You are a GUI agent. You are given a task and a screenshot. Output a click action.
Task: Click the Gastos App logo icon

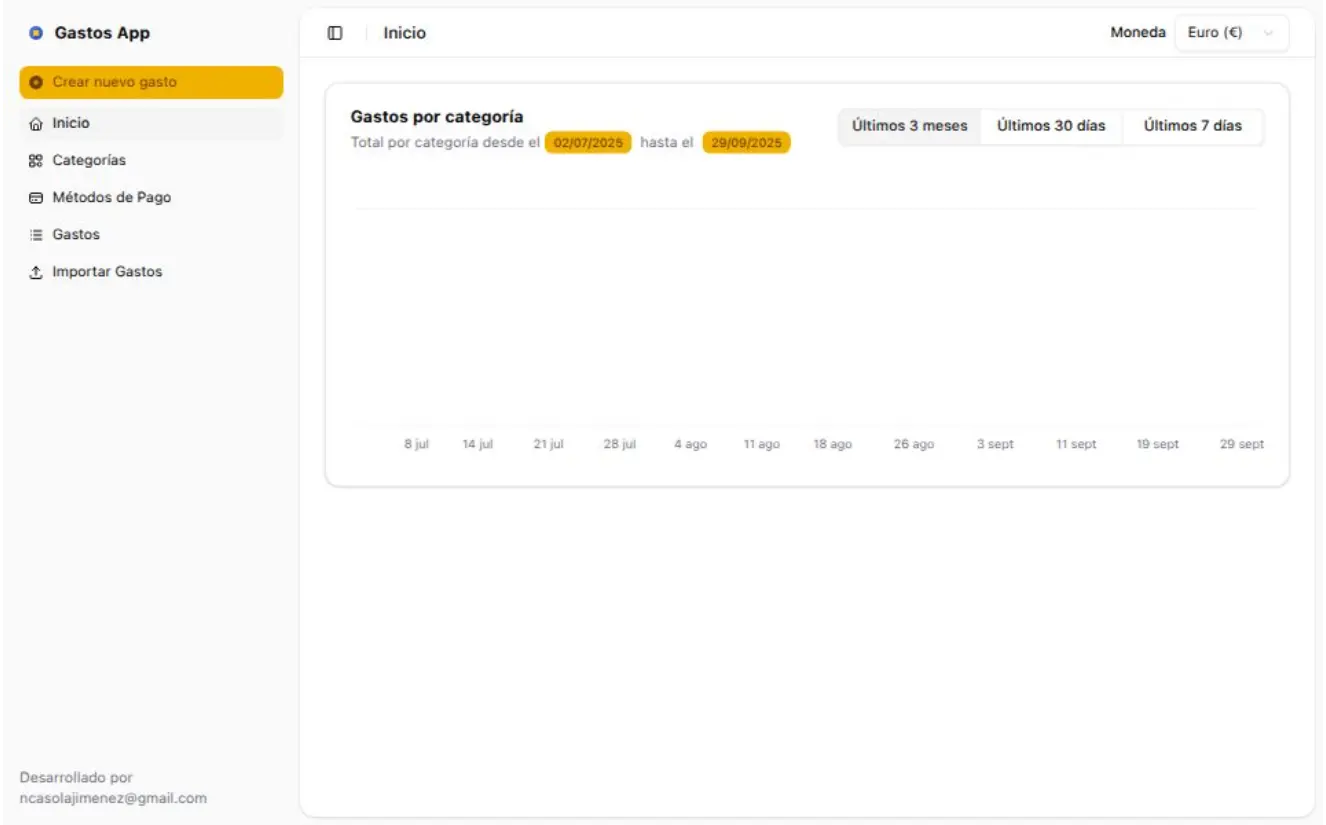click(36, 33)
